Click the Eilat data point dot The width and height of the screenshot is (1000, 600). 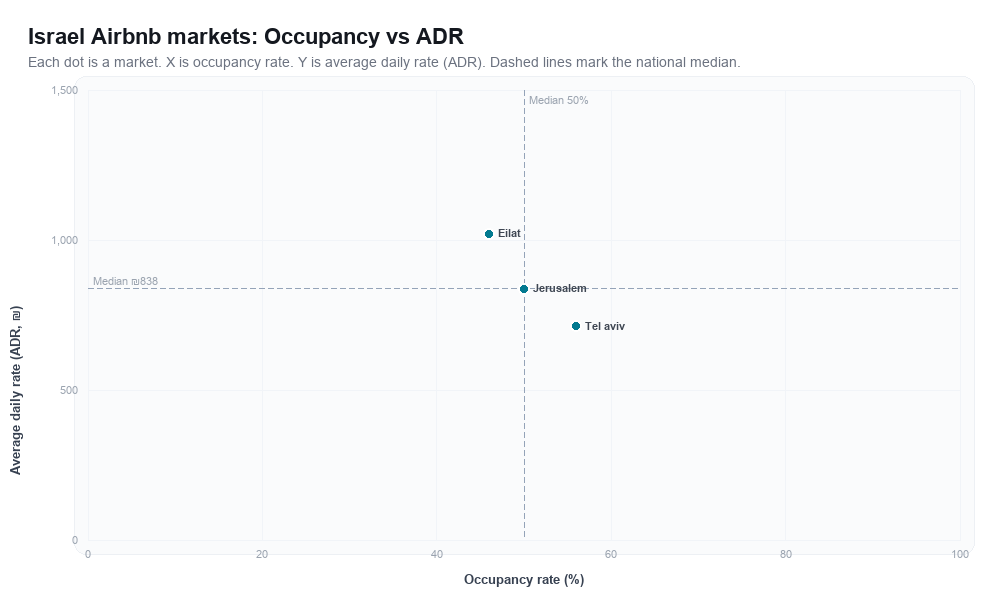click(489, 234)
